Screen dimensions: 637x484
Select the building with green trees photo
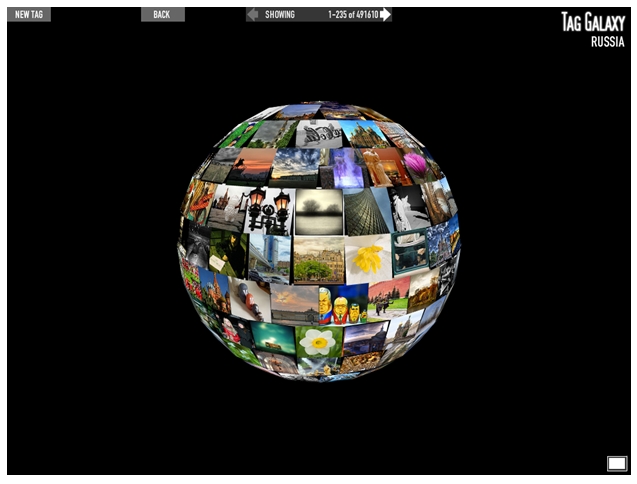pyautogui.click(x=319, y=259)
